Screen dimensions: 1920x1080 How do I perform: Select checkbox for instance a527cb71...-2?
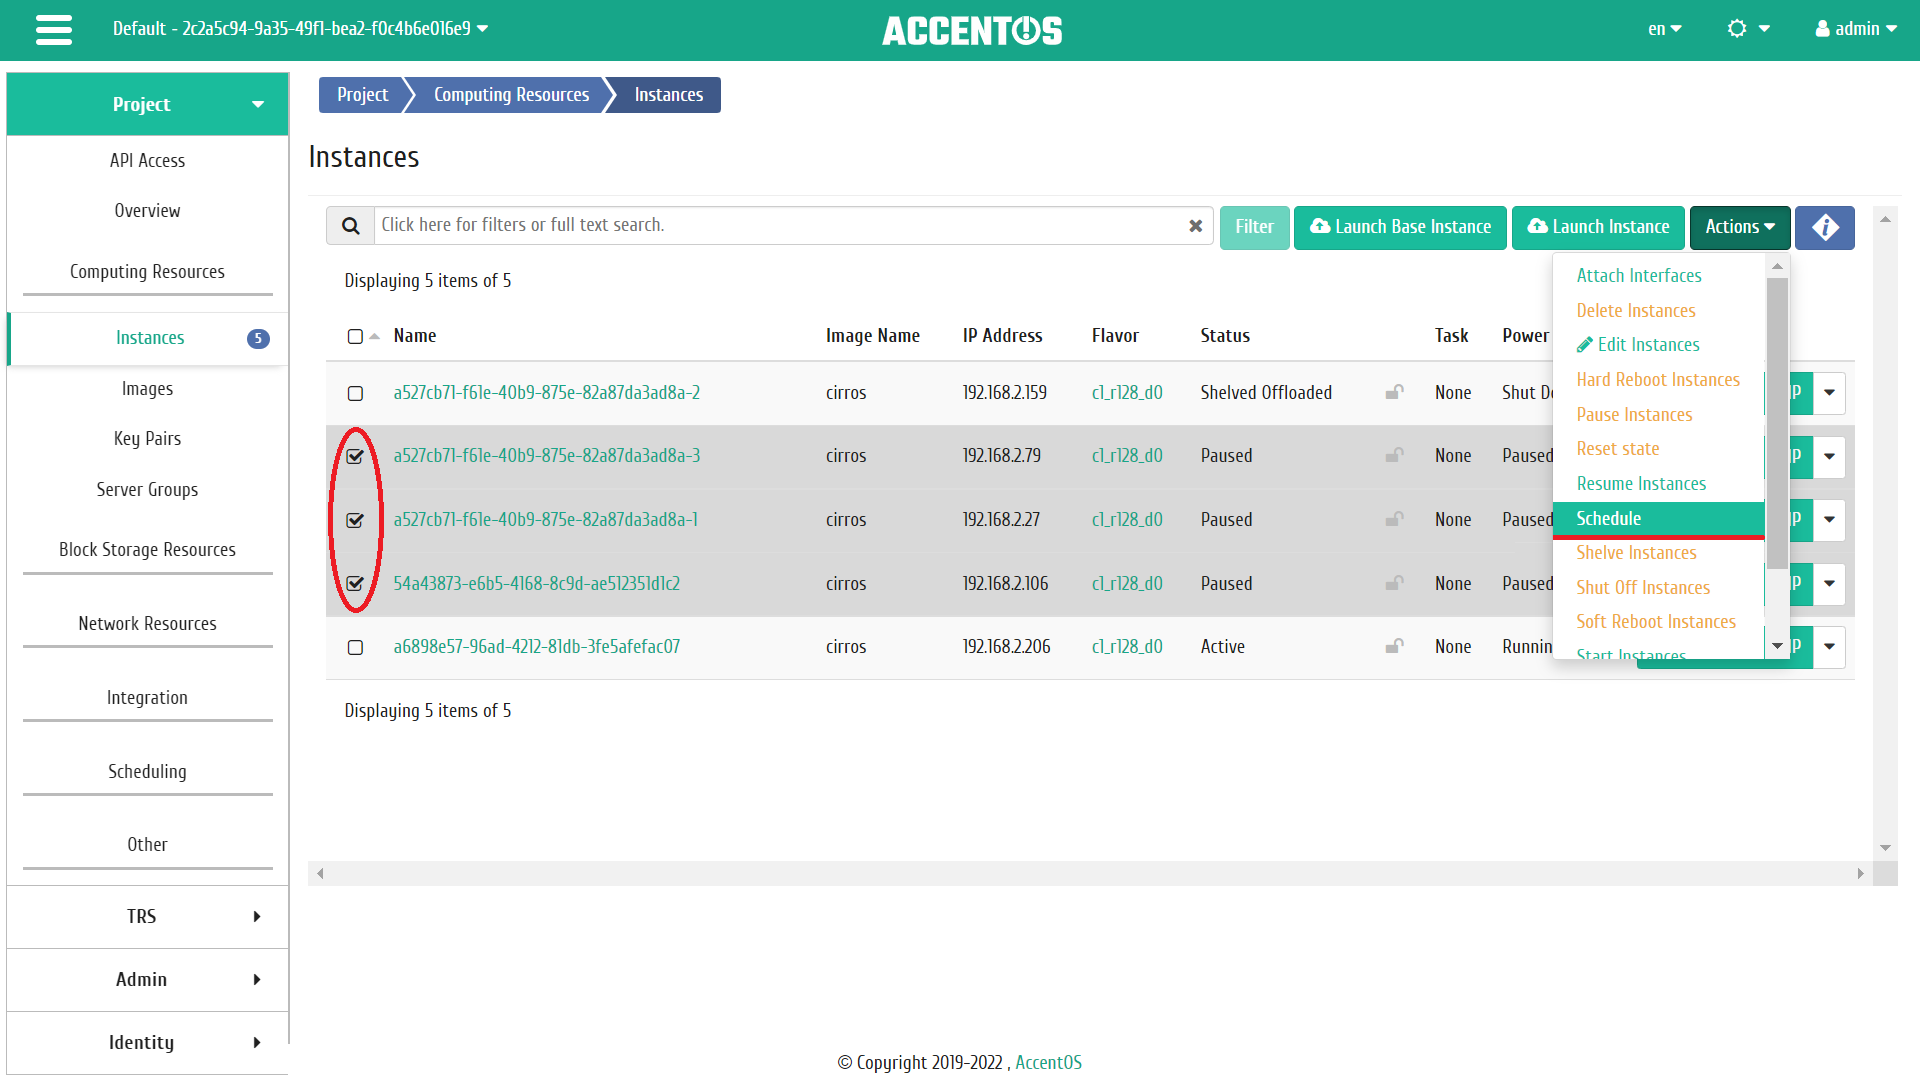coord(355,394)
